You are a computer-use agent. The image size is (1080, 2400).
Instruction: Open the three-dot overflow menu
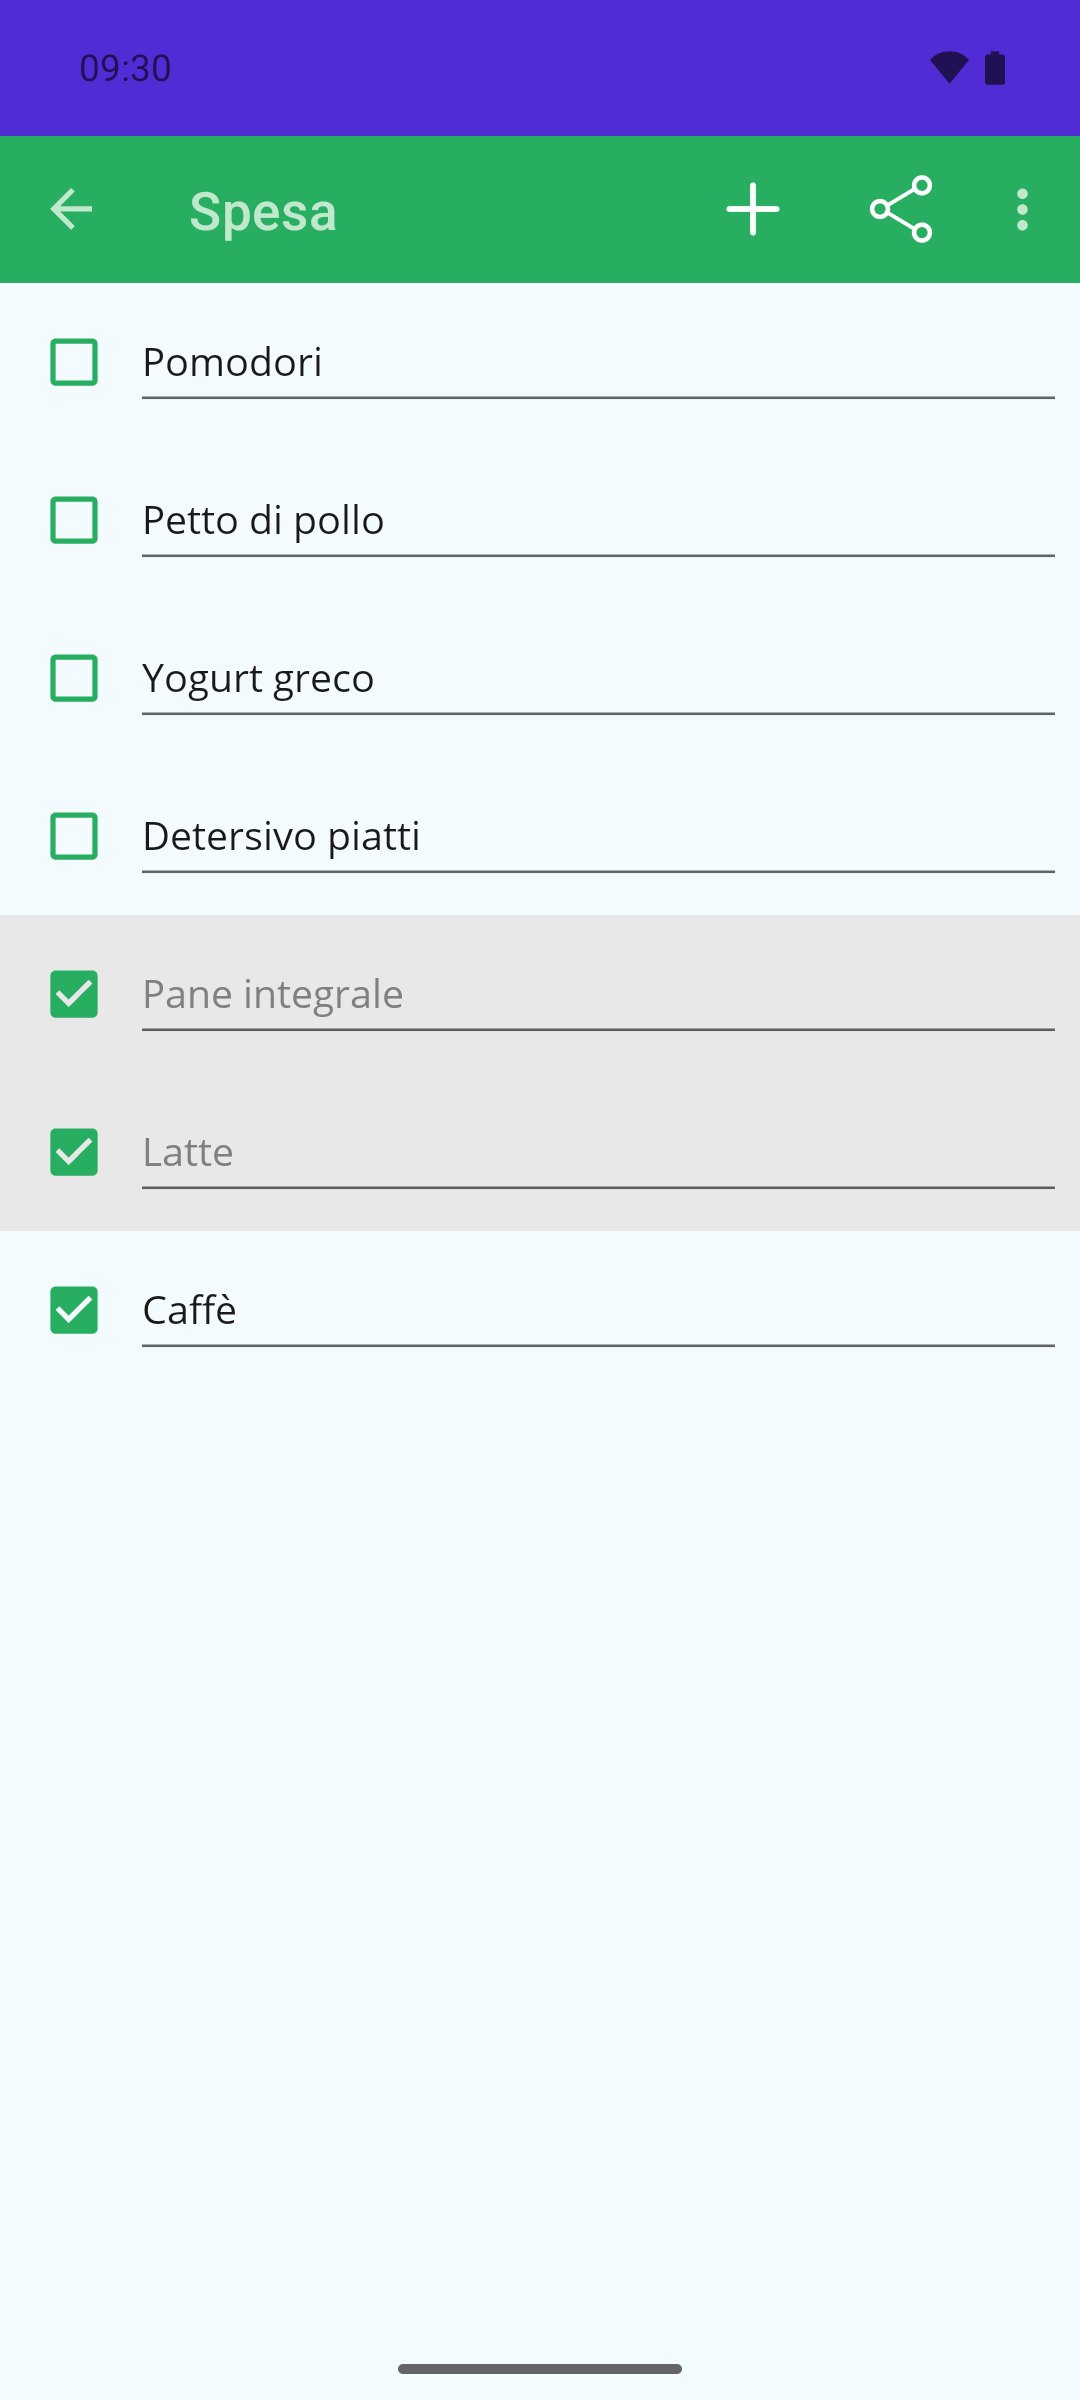point(1022,210)
